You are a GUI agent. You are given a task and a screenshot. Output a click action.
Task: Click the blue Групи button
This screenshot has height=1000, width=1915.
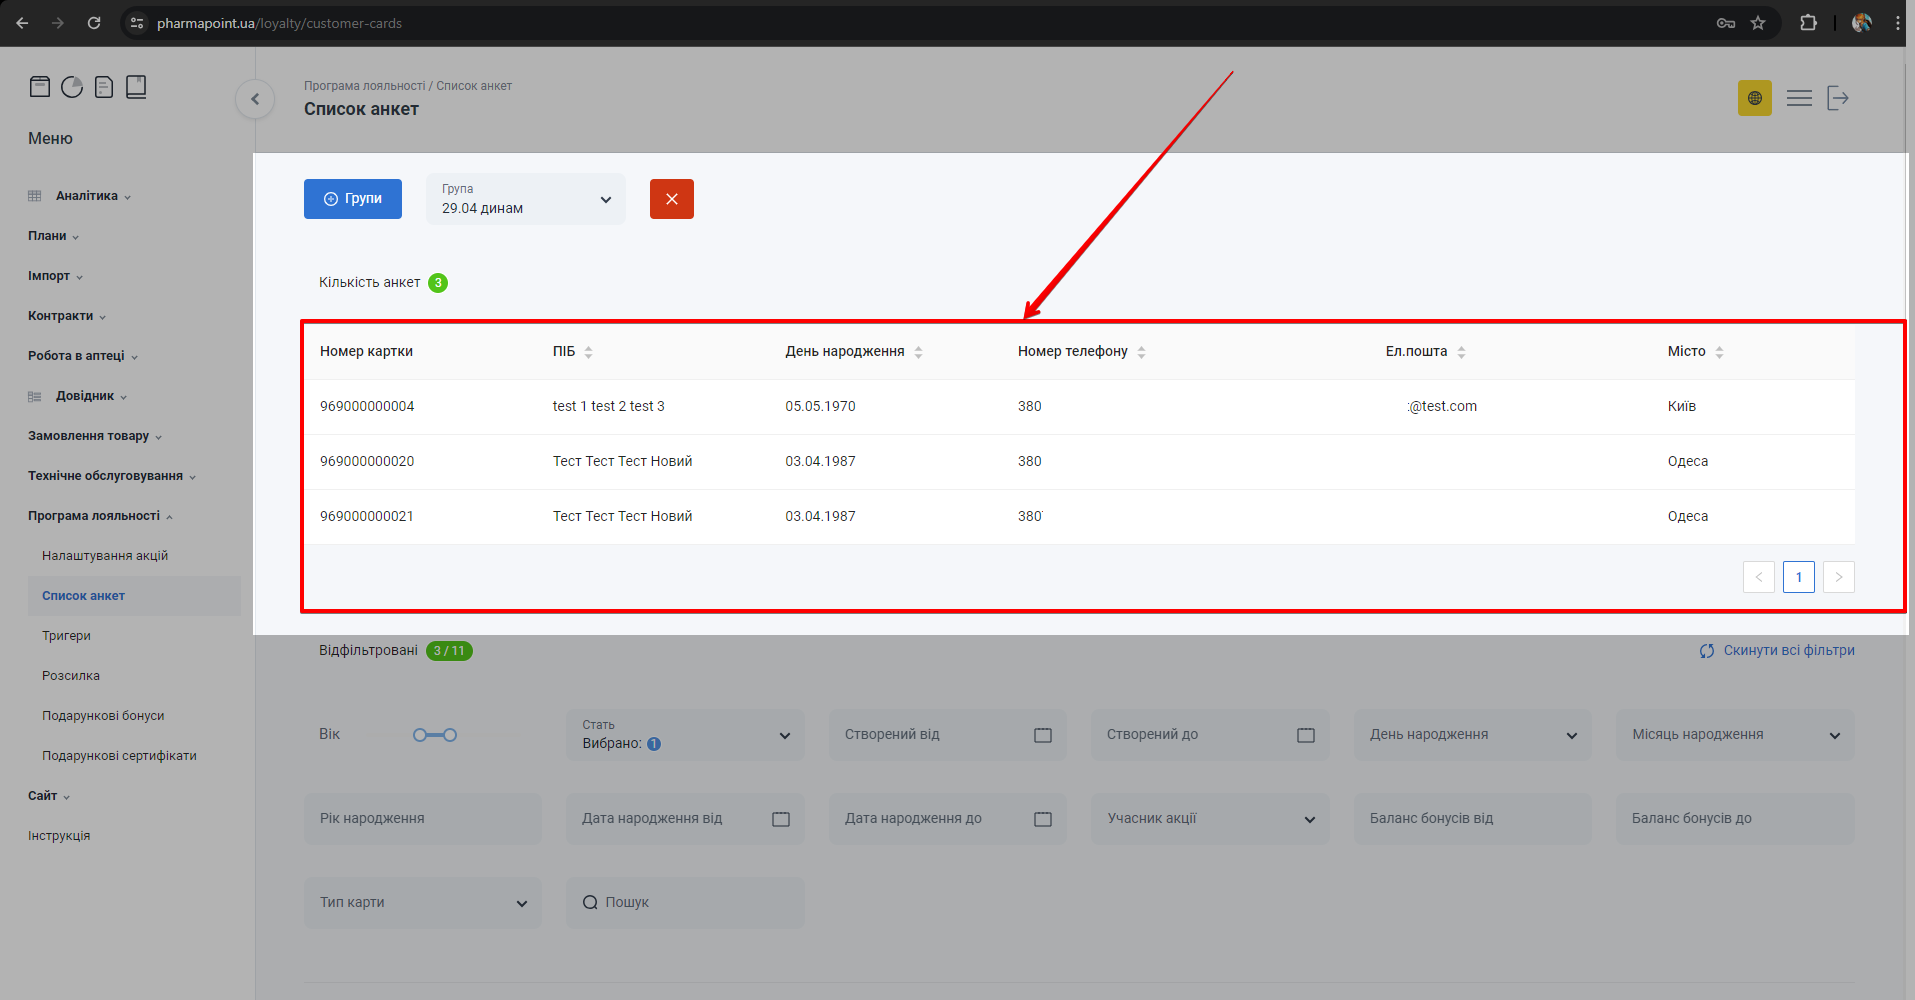353,199
